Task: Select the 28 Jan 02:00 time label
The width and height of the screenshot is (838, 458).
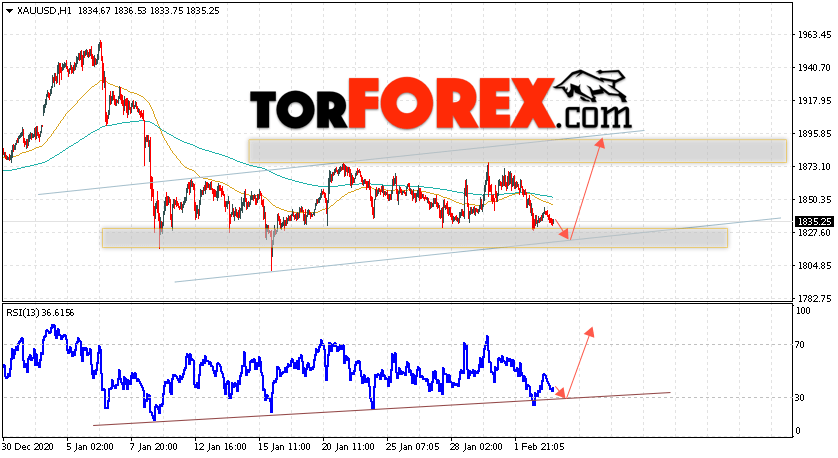Action: 476,446
